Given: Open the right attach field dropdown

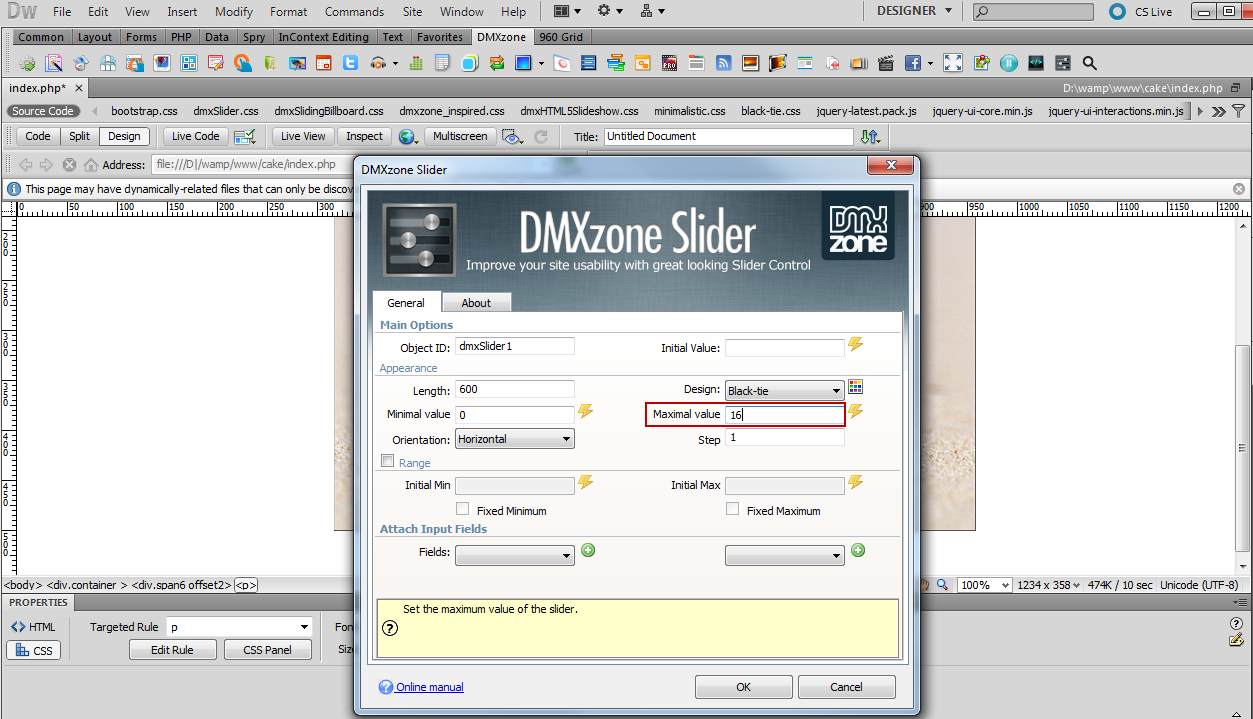Looking at the screenshot, I should (785, 554).
